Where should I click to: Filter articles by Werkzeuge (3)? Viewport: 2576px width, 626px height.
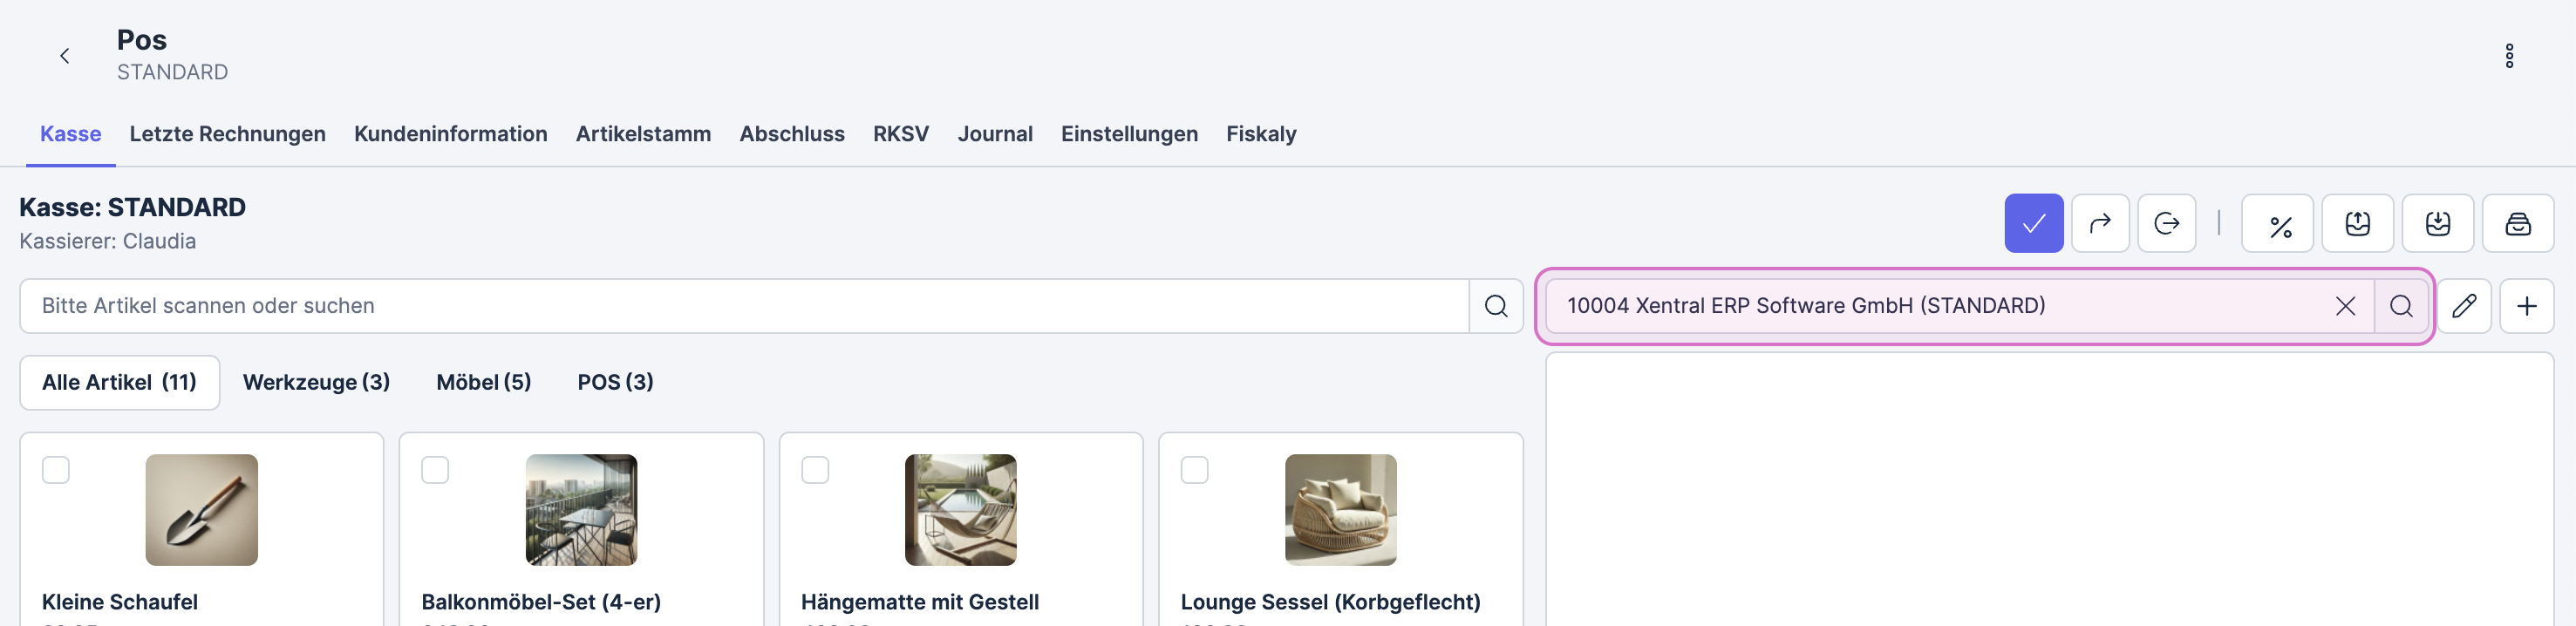point(316,382)
